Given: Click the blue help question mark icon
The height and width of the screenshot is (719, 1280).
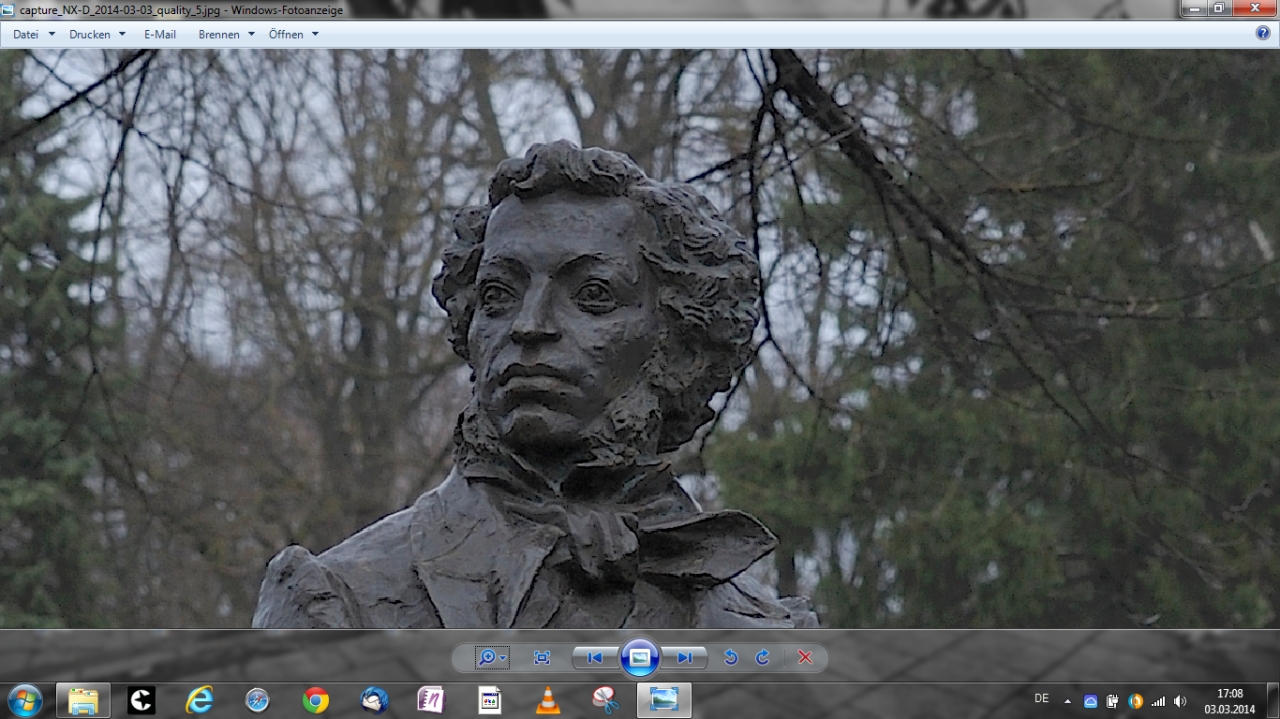Looking at the screenshot, I should tap(1263, 33).
